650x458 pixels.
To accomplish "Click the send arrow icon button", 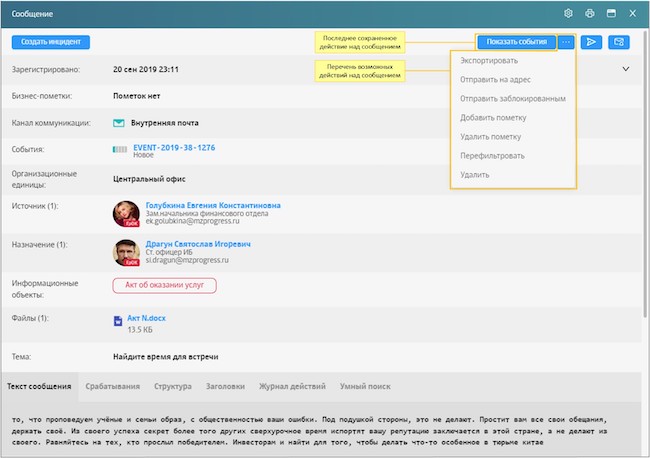I will [x=591, y=42].
